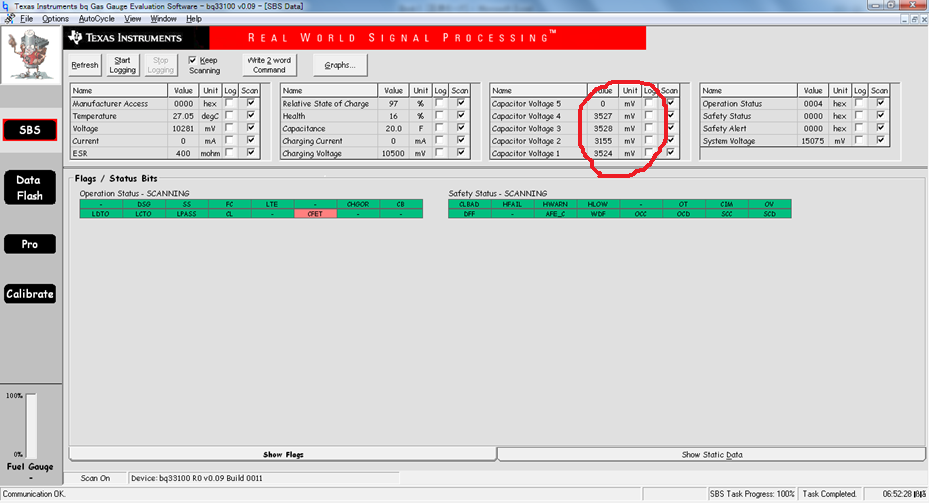Click the CHGOR status bit
This screenshot has width=929, height=503.
click(358, 204)
